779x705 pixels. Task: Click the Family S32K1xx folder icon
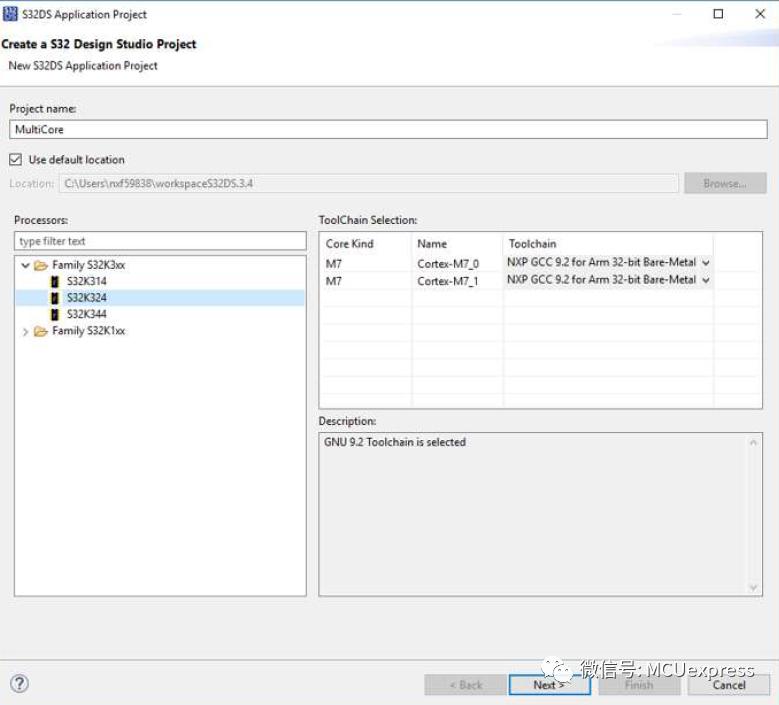click(x=41, y=331)
